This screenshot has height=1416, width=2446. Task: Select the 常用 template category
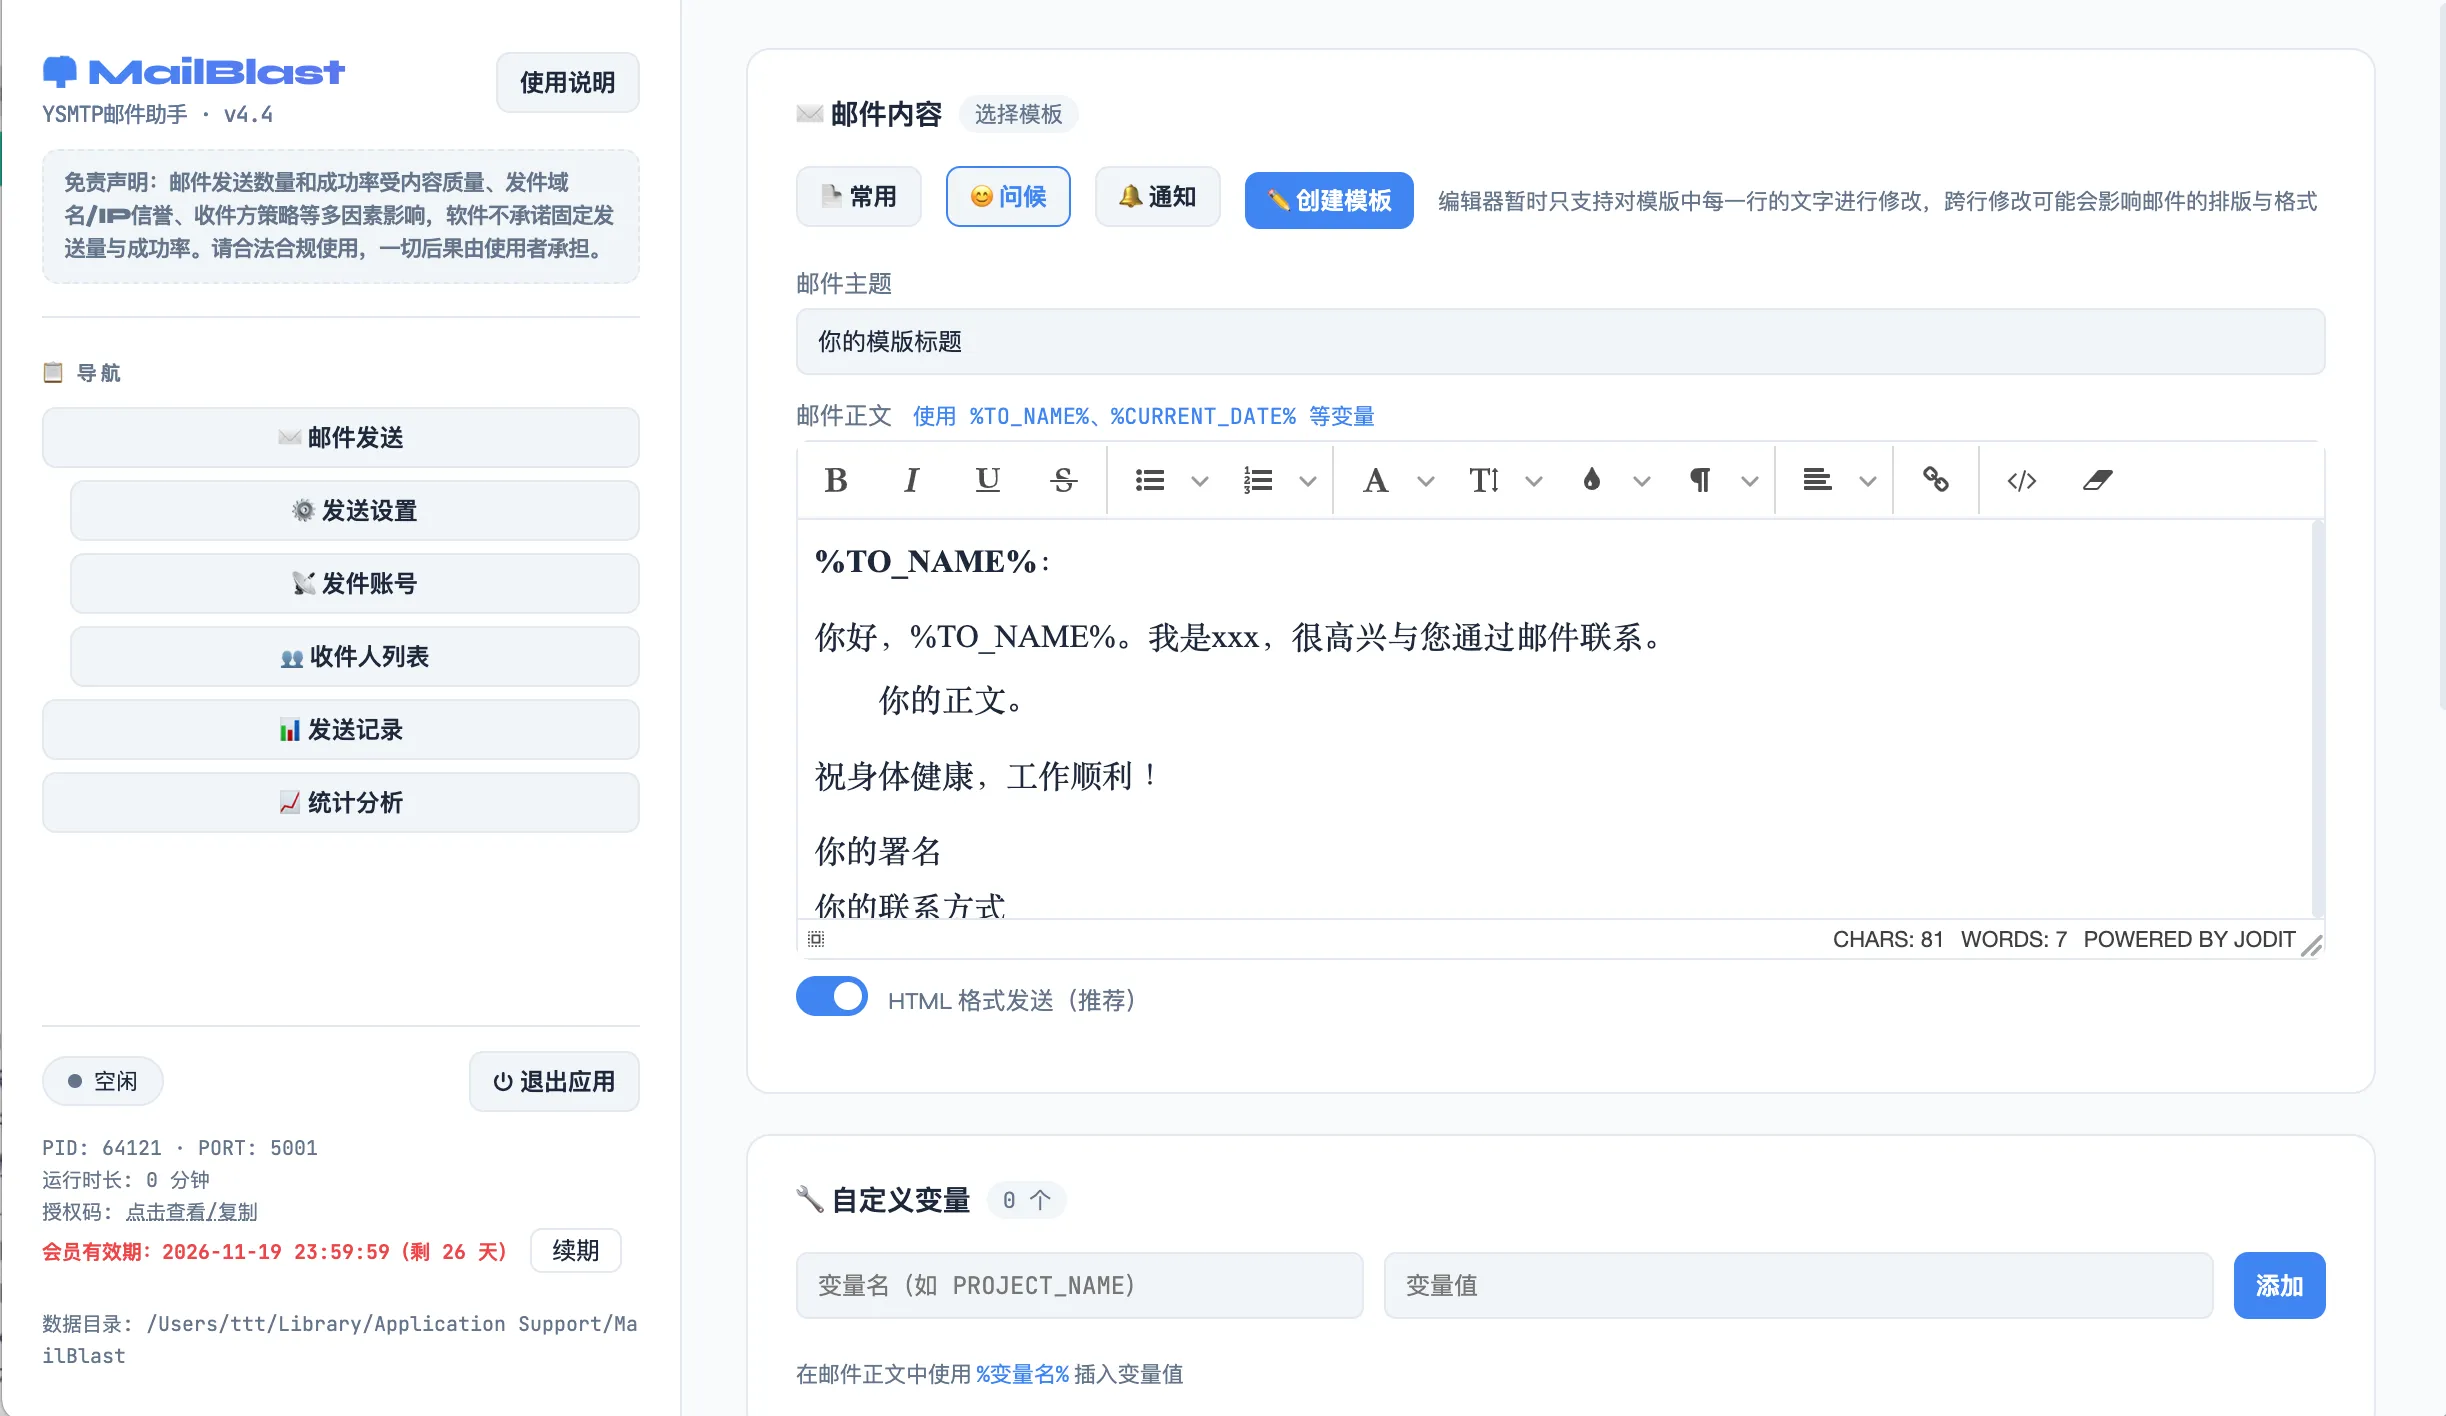859,197
